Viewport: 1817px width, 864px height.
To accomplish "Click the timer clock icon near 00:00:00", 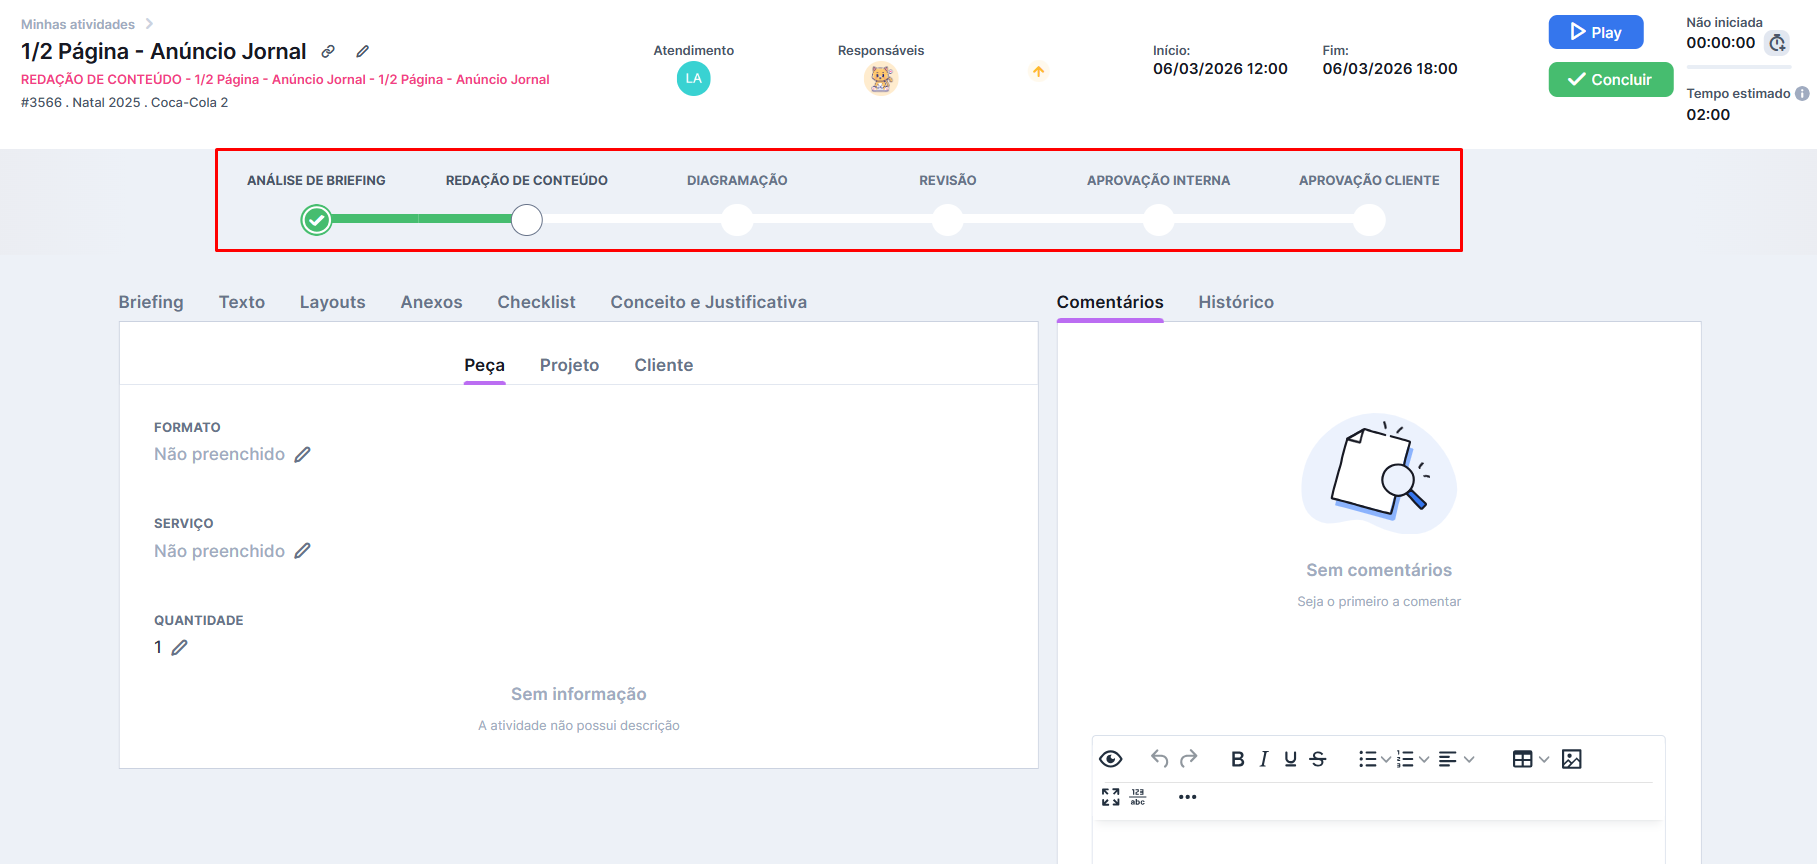I will [1777, 43].
